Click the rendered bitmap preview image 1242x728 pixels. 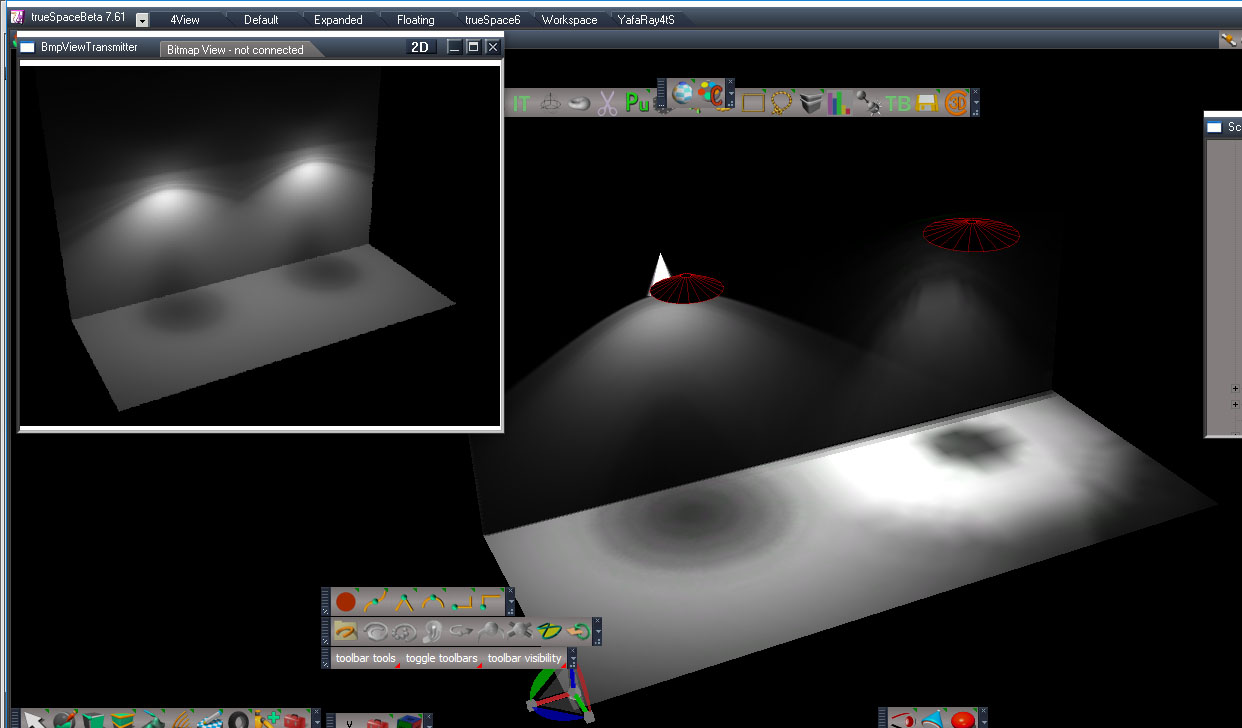click(260, 245)
